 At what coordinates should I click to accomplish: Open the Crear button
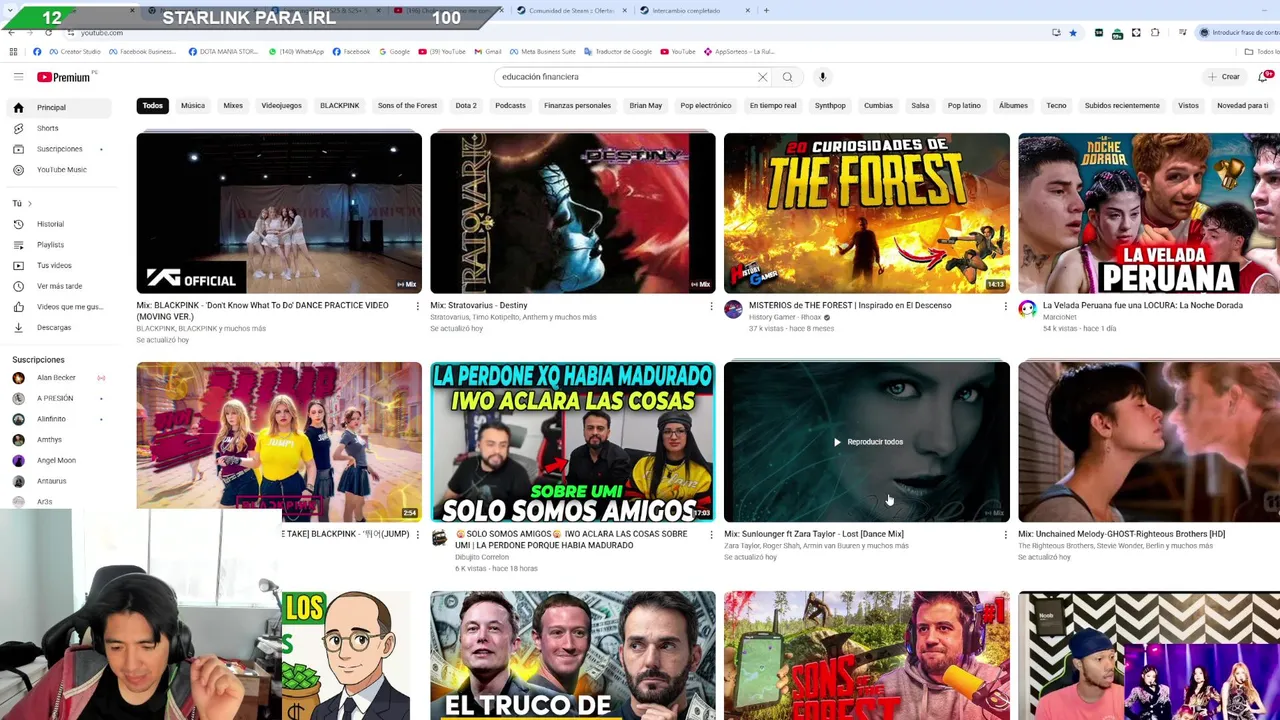click(x=1224, y=77)
